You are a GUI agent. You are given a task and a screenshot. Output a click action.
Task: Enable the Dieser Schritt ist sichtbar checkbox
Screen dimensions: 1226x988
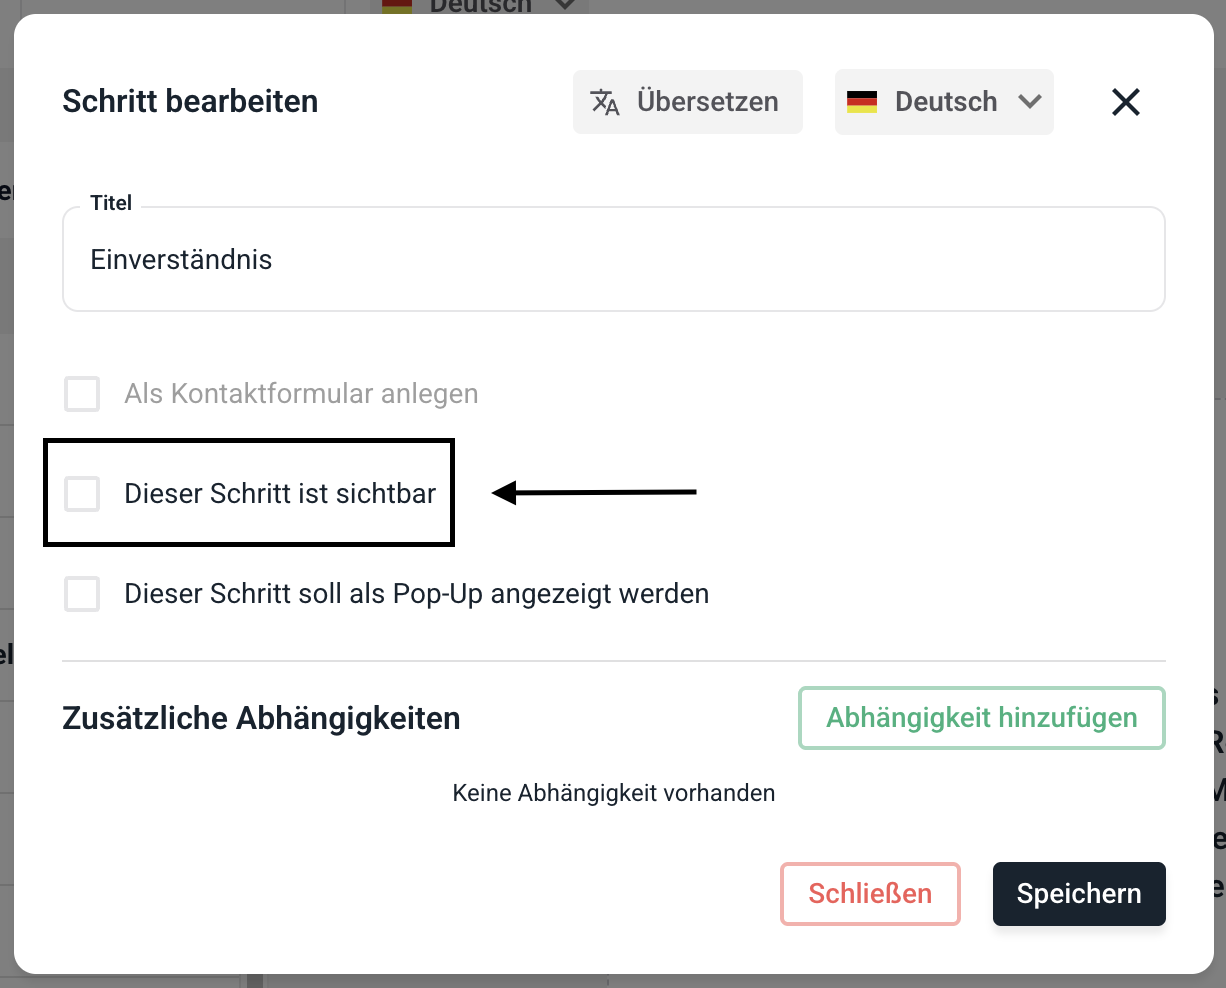point(82,494)
